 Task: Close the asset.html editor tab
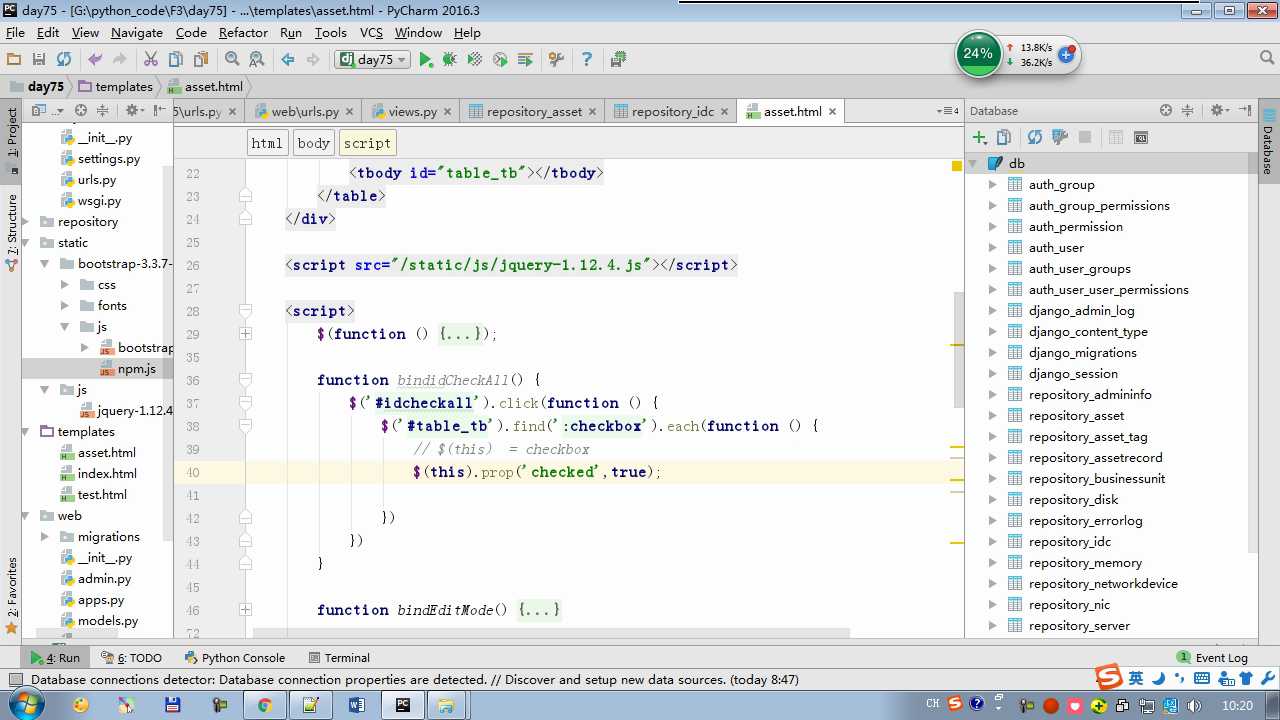click(x=832, y=112)
